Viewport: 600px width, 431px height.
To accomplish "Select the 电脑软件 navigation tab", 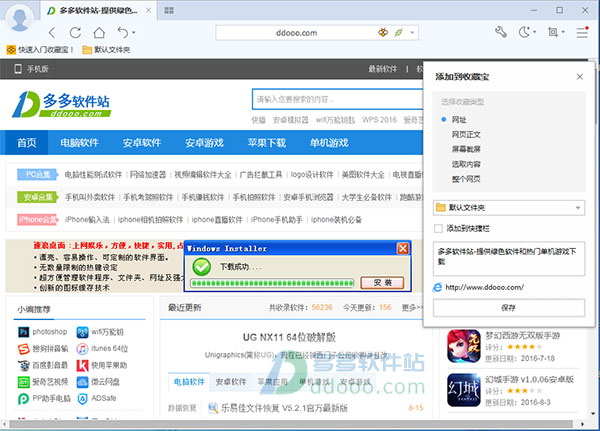I will click(80, 143).
